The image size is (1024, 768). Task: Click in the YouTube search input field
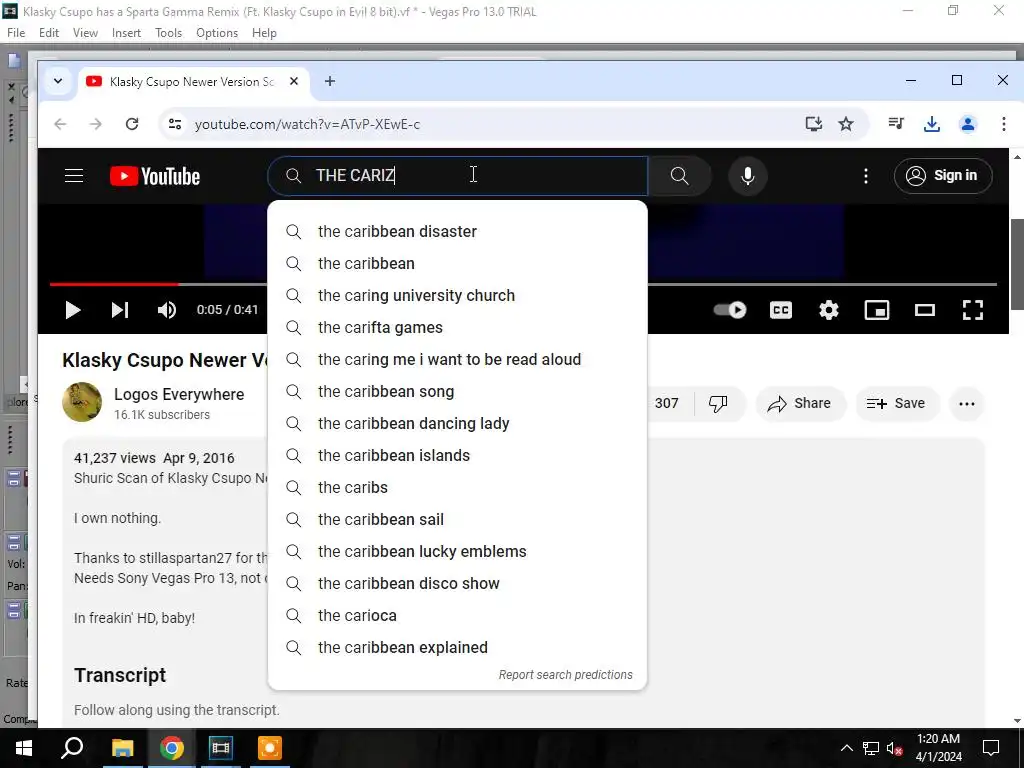[458, 176]
